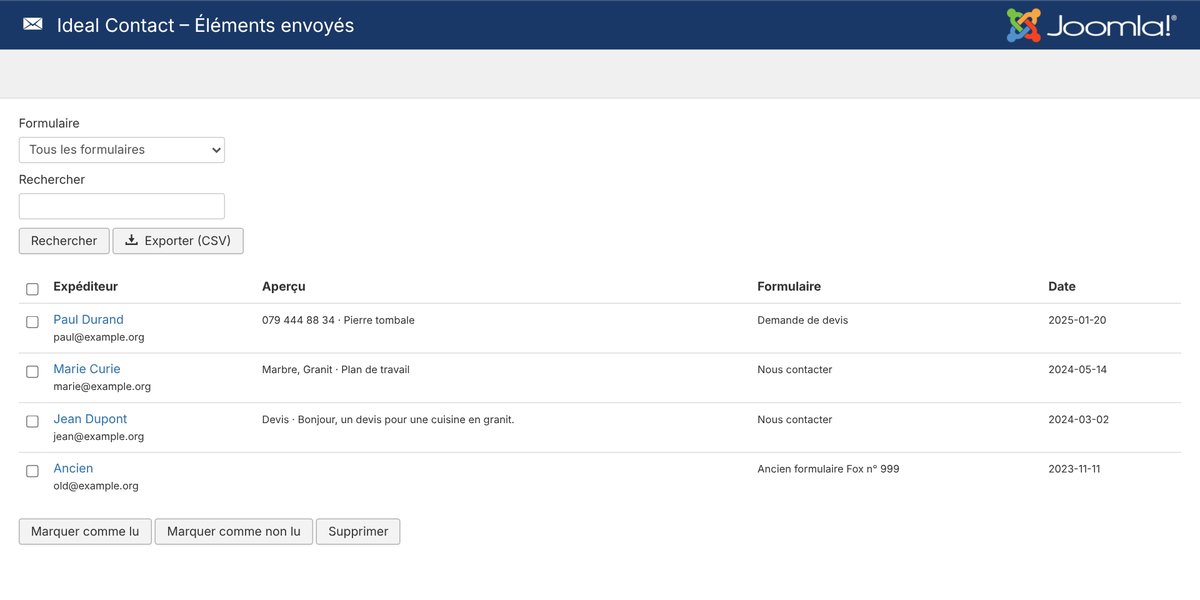Click the email jean@example.org
Viewport: 1200px width, 600px height.
99,437
